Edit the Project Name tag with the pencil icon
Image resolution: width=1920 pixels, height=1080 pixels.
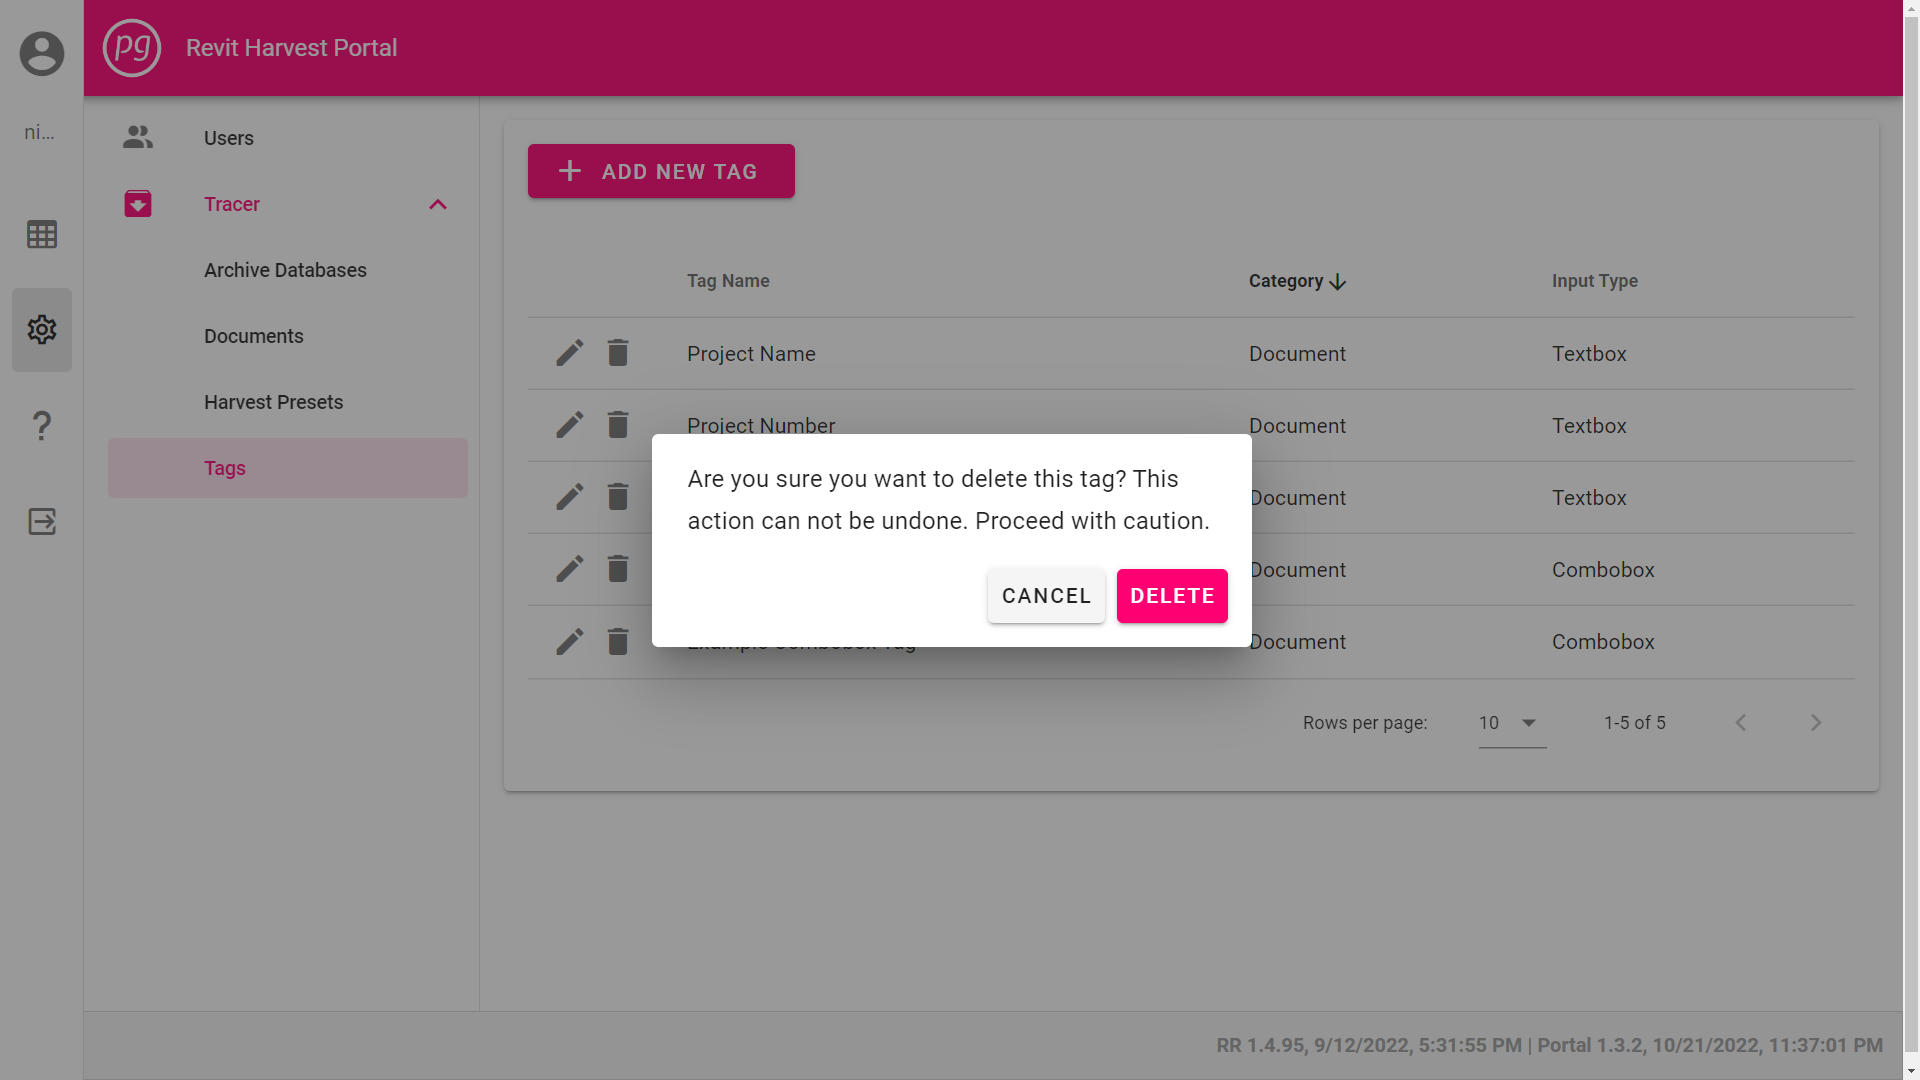click(570, 353)
